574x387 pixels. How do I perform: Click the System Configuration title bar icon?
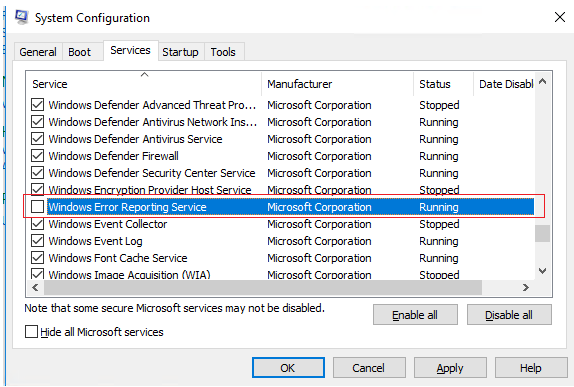(22, 17)
